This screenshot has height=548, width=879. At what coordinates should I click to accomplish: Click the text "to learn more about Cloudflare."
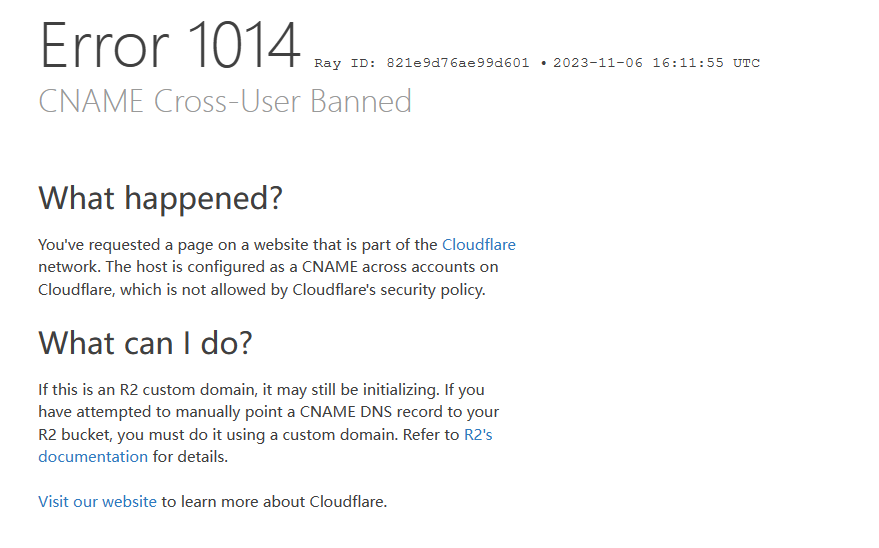[x=274, y=501]
